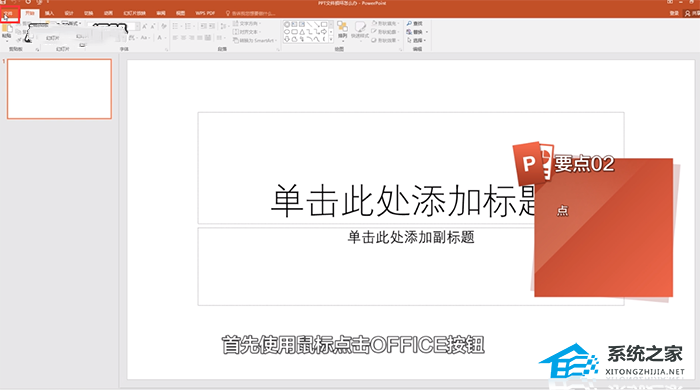The width and height of the screenshot is (700, 390).
Task: Open the 快速样式 quick styles gallery
Action: click(360, 30)
